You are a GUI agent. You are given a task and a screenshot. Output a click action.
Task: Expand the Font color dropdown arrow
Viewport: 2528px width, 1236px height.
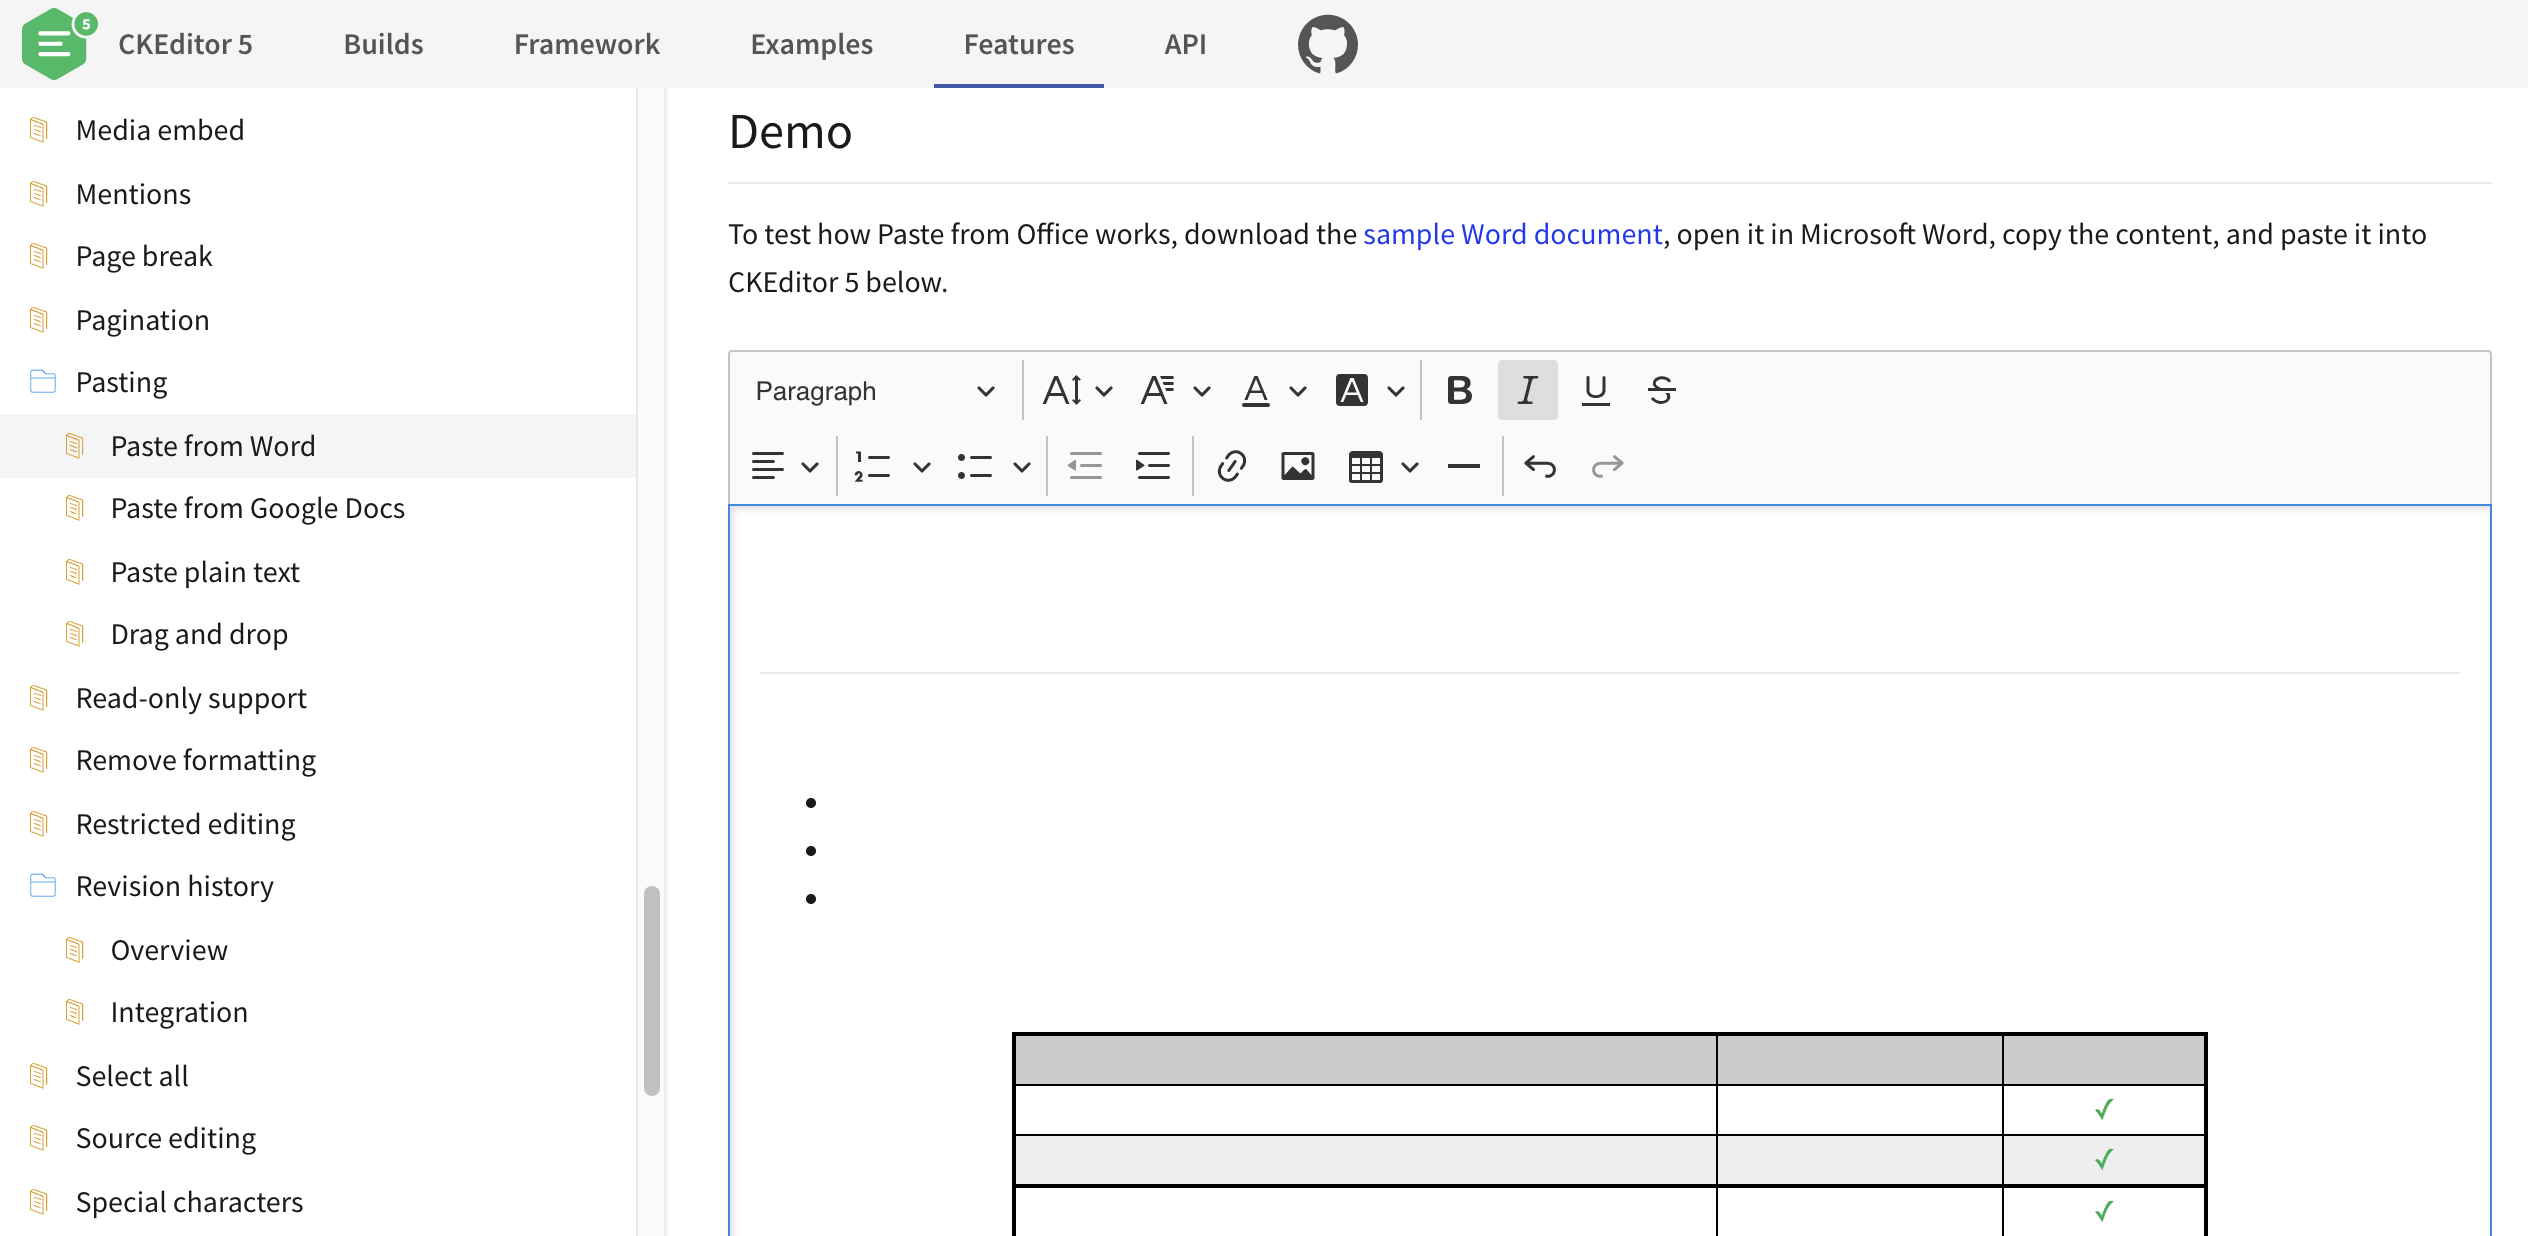coord(1298,391)
